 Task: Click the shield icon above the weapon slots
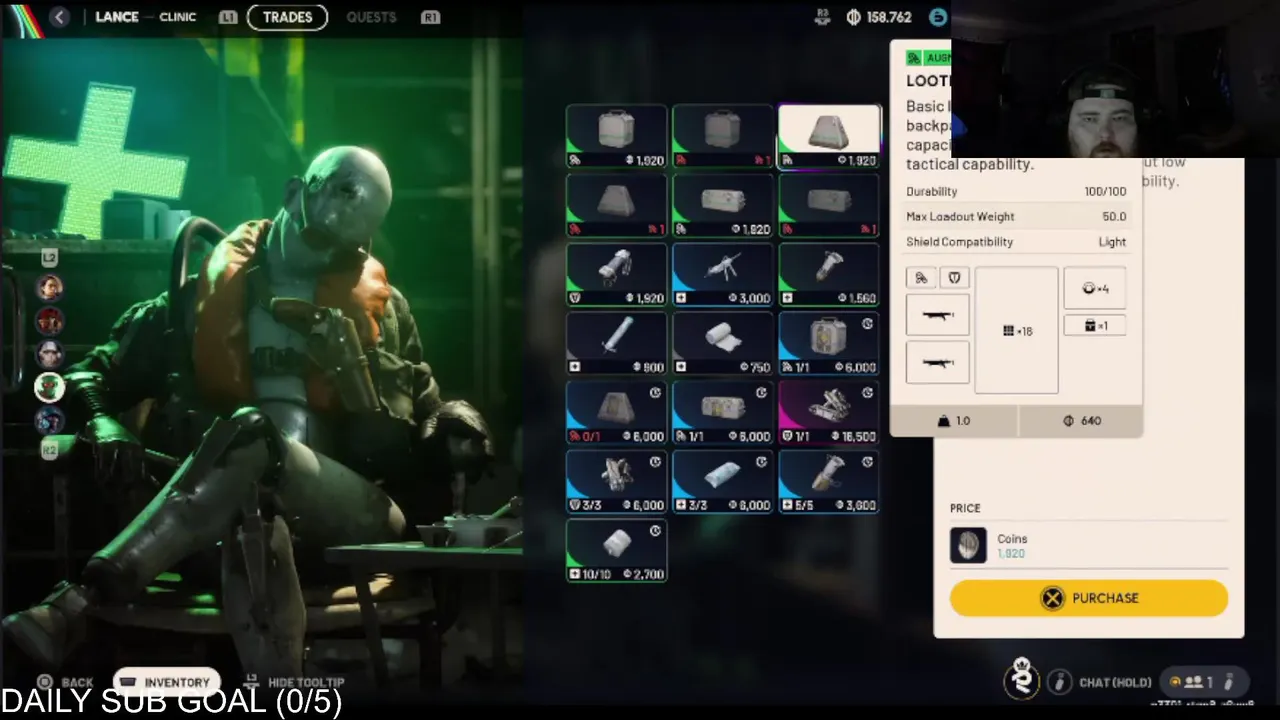954,278
